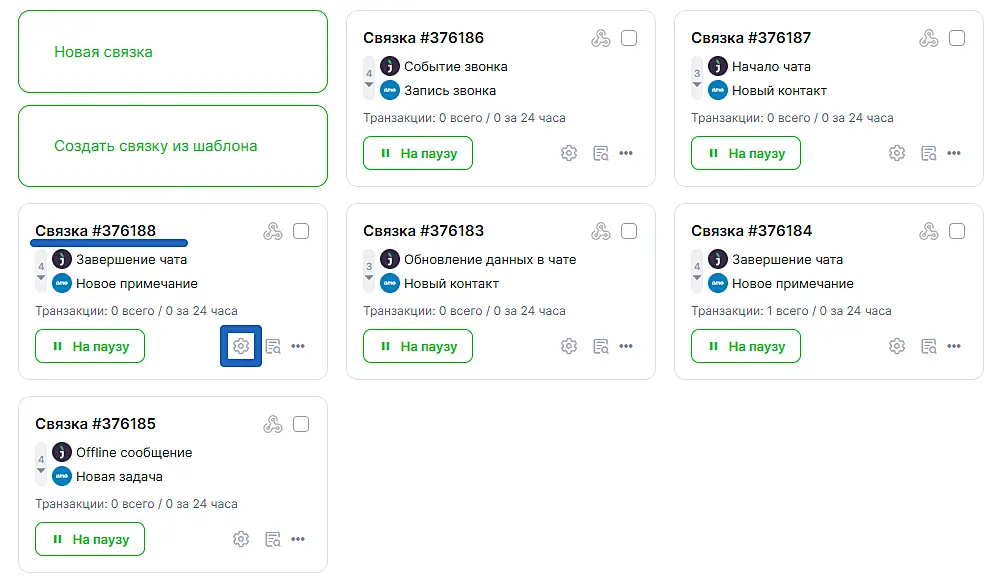Click webhook icon on Связка #376183
This screenshot has width=1001, height=583.
click(x=600, y=232)
